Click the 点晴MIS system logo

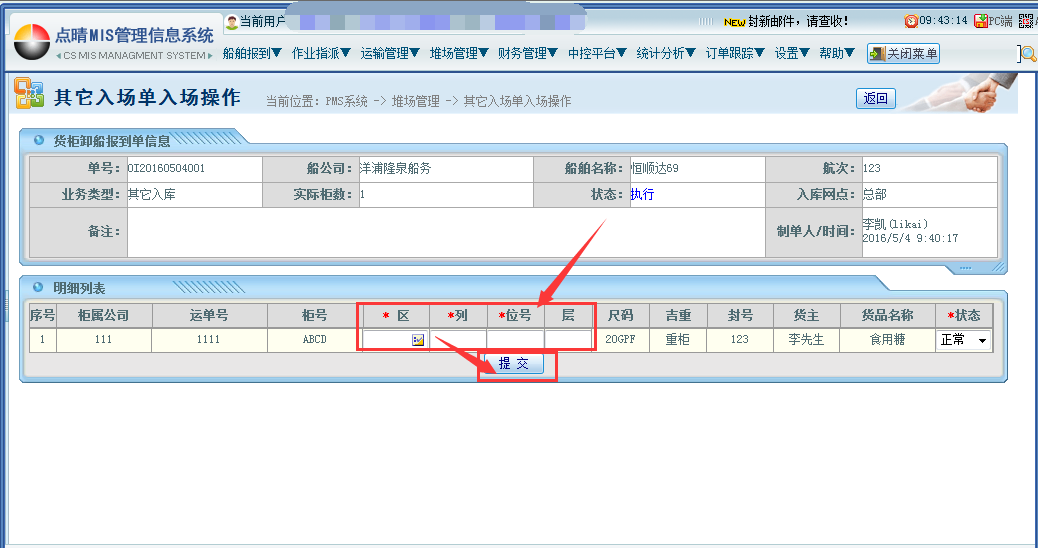(32, 42)
